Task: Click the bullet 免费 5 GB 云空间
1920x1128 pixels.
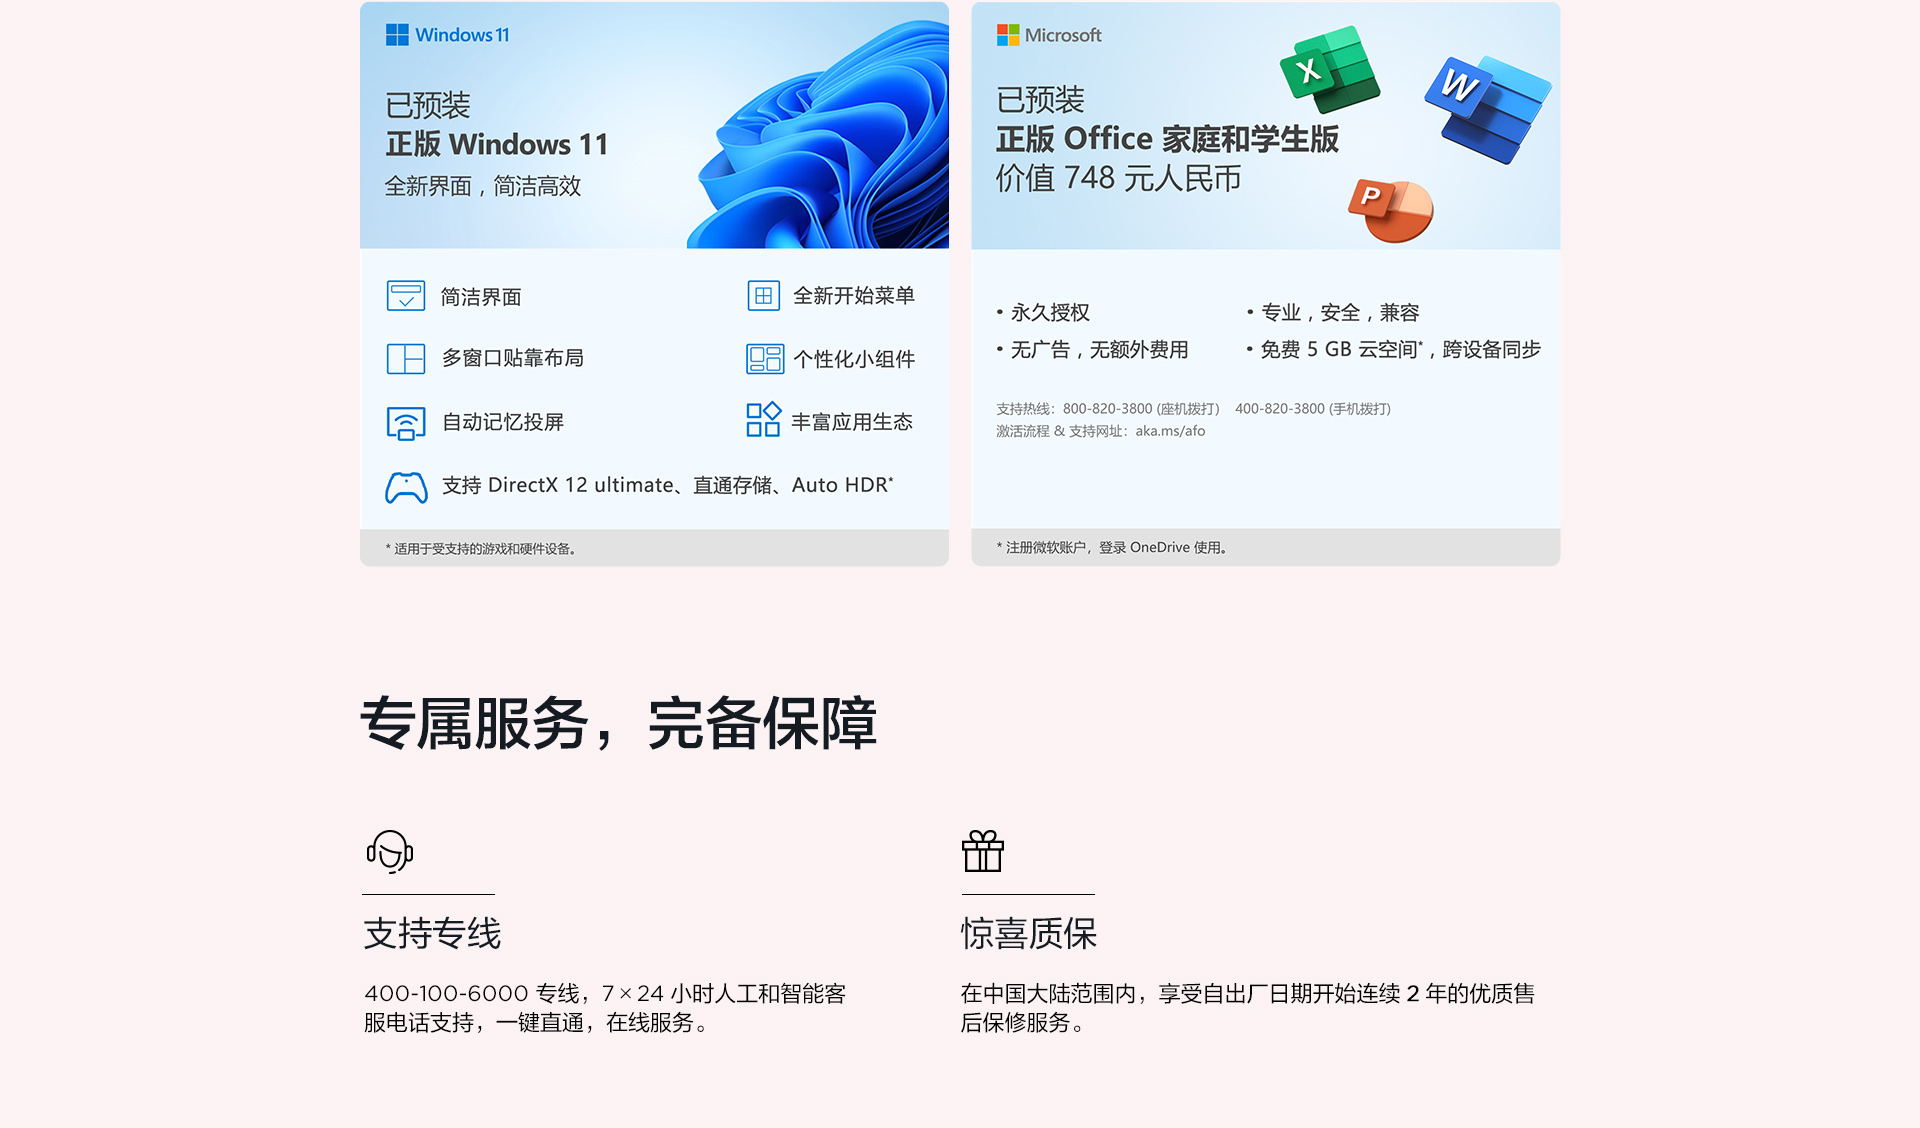Action: pos(1394,349)
